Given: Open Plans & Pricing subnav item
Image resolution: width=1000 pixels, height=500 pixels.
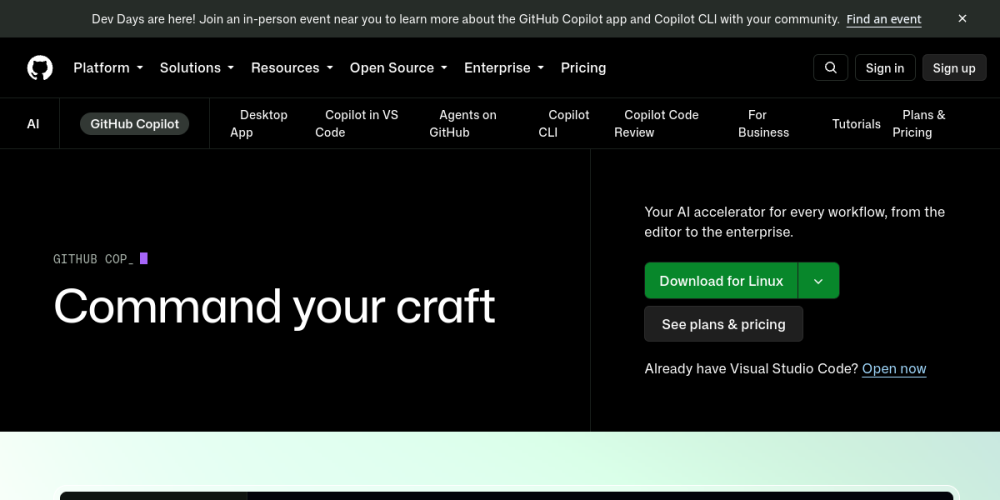Looking at the screenshot, I should tap(919, 124).
